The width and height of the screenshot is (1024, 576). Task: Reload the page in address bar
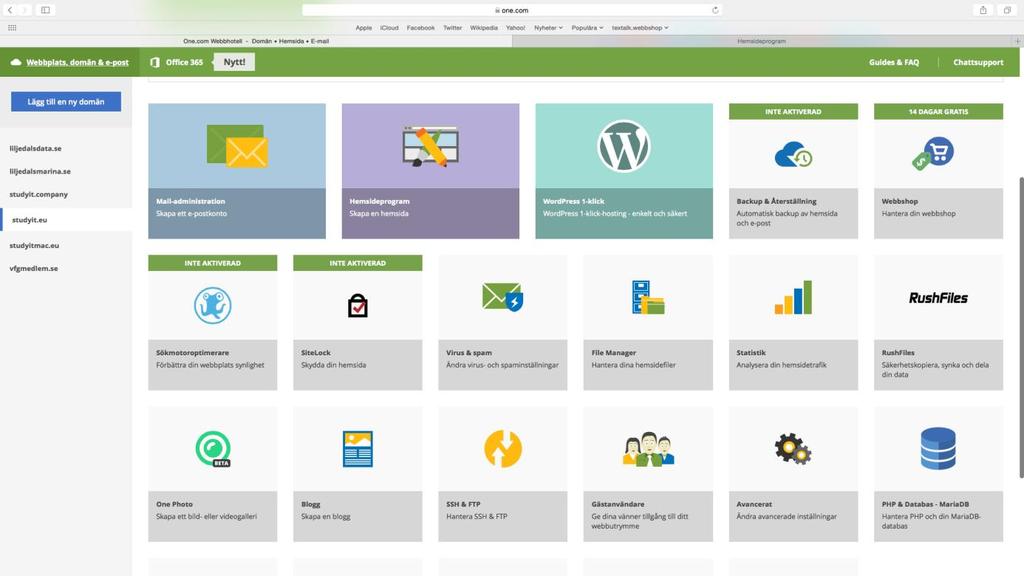click(x=715, y=10)
